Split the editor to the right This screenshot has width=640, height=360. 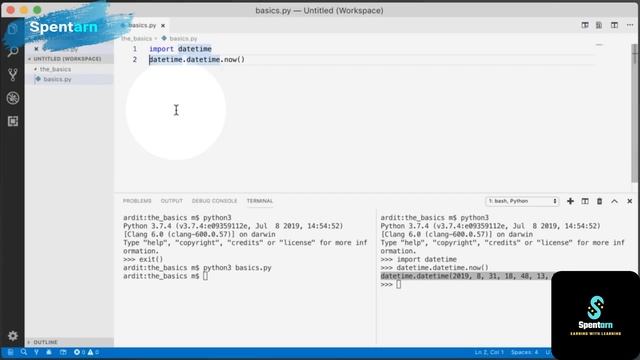(614, 25)
